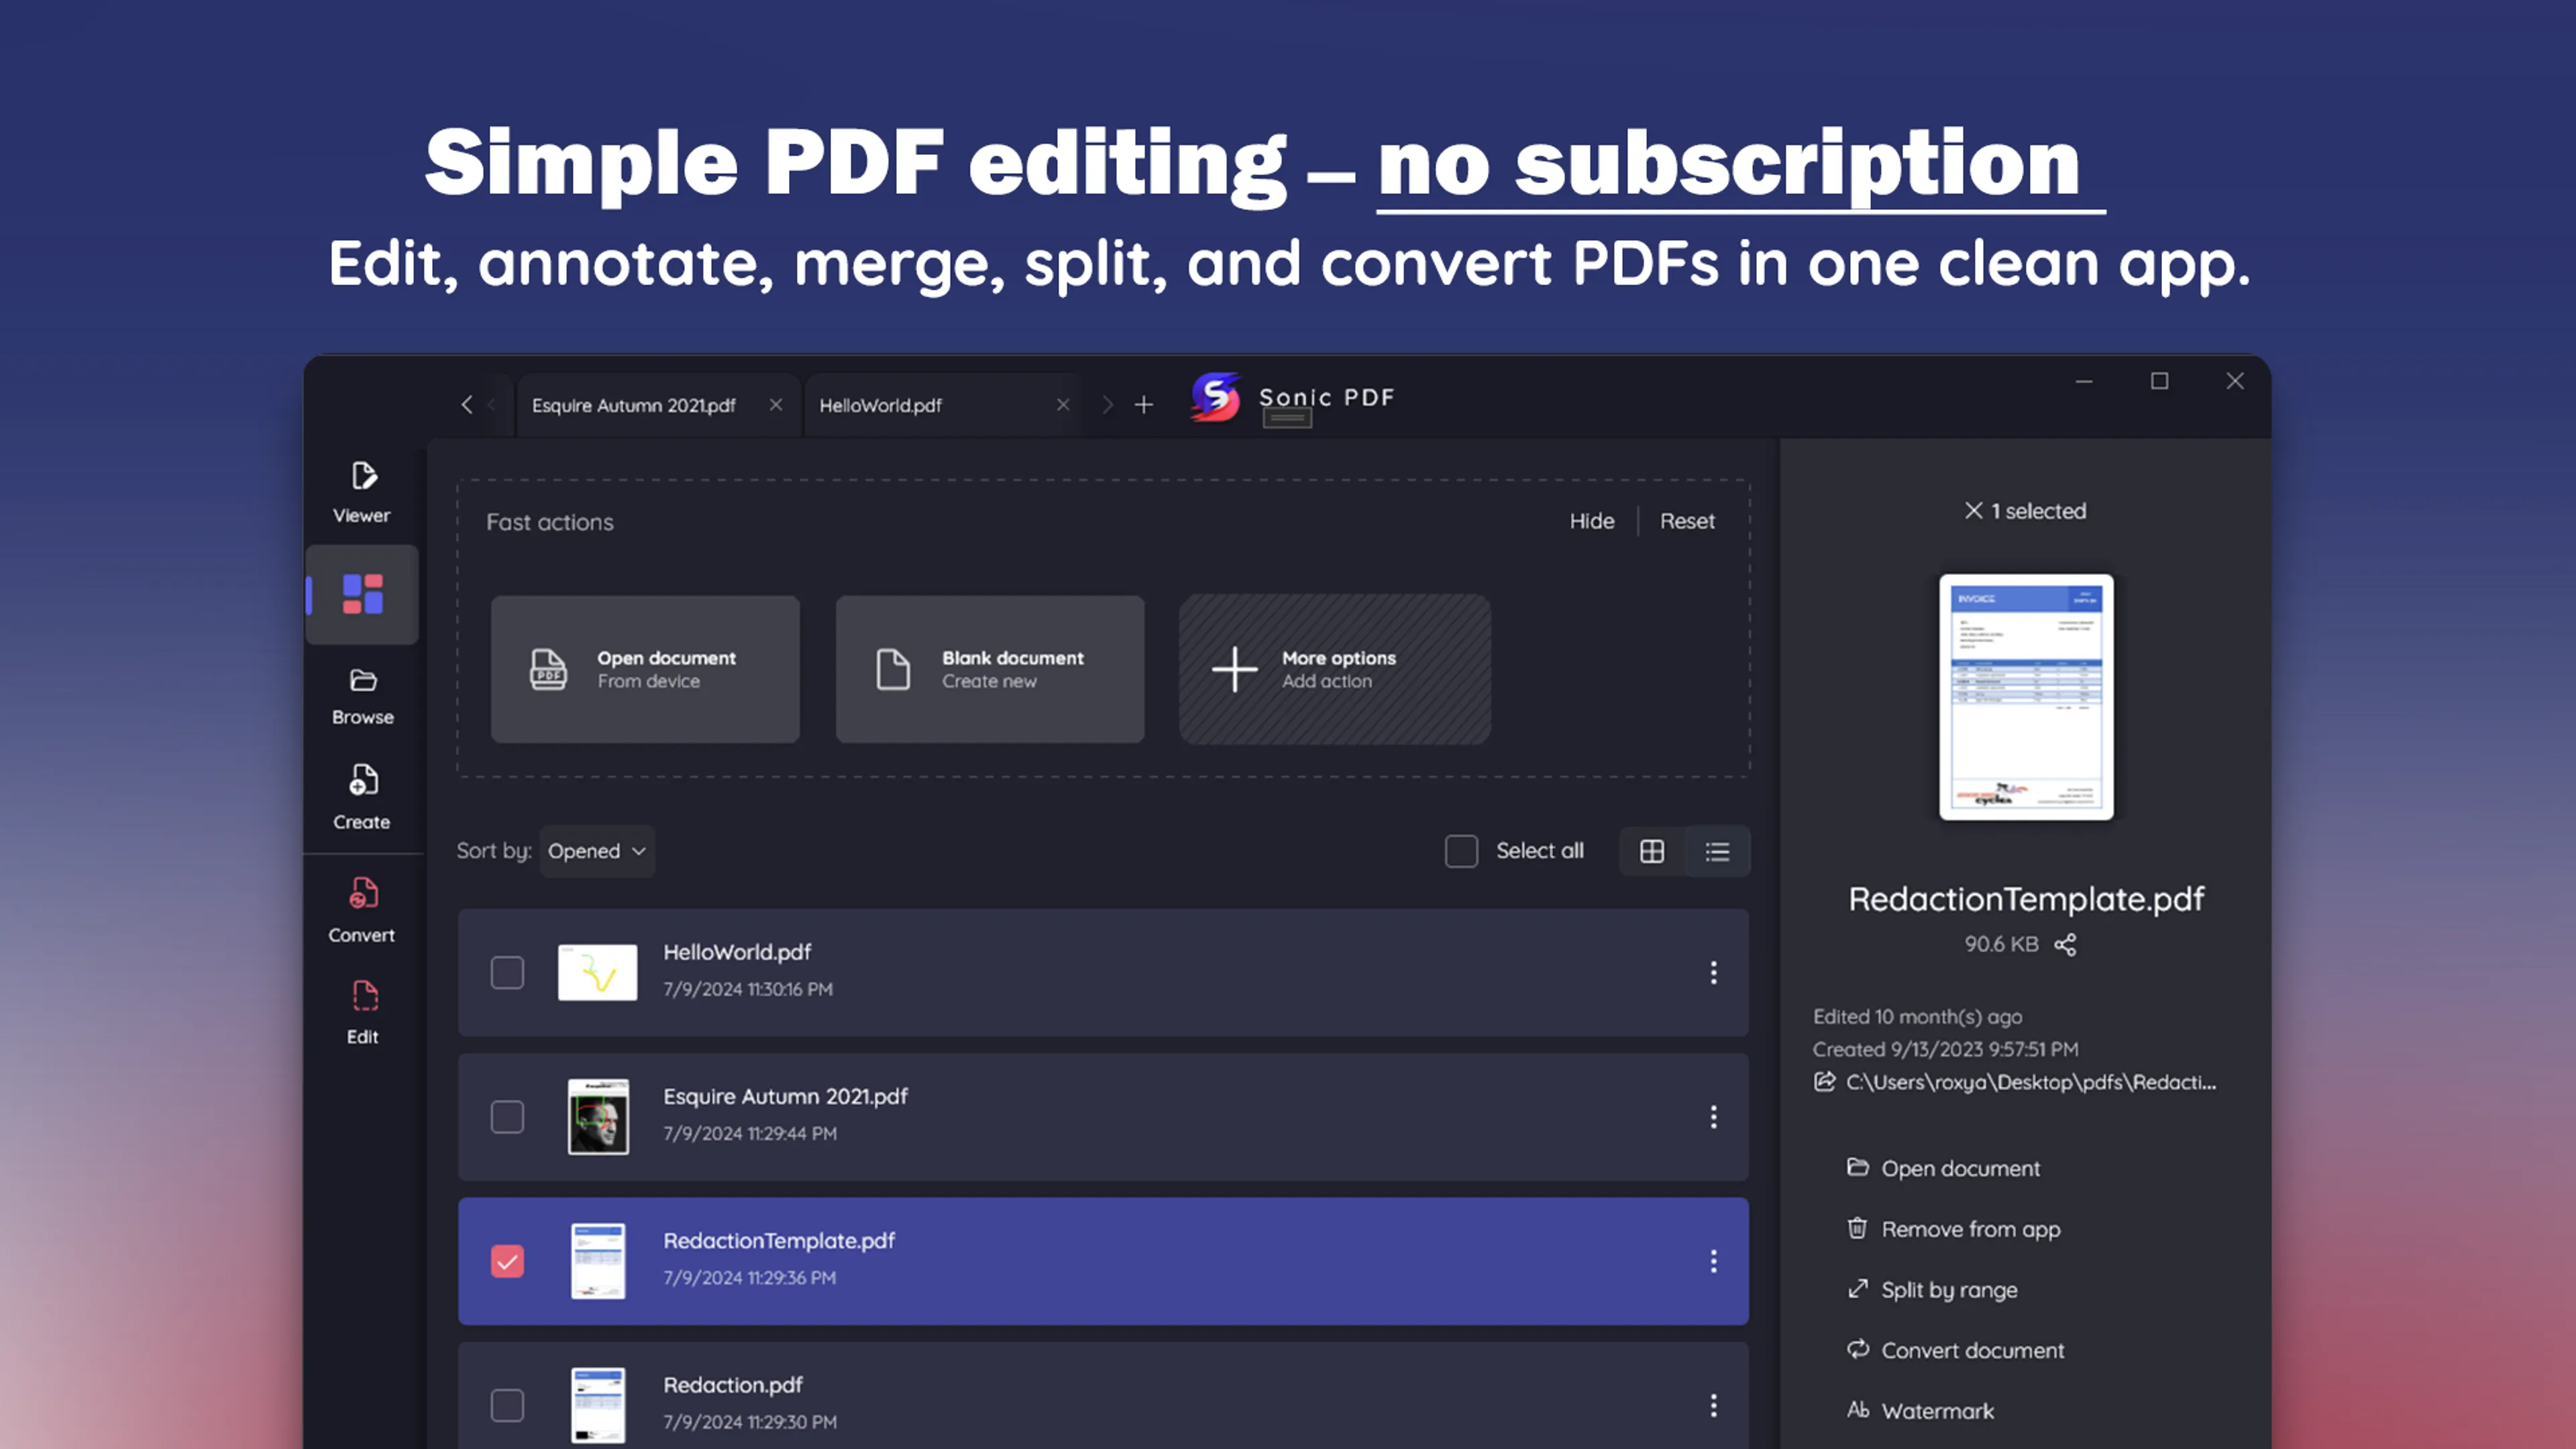This screenshot has height=1449, width=2576.
Task: Open the Create sidebar section
Action: click(362, 797)
